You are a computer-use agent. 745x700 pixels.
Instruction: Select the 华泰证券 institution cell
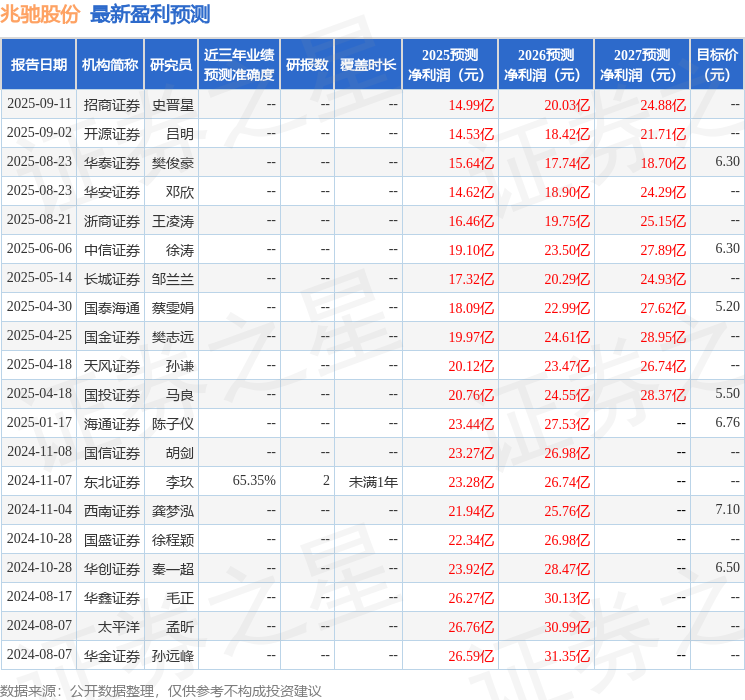(112, 163)
